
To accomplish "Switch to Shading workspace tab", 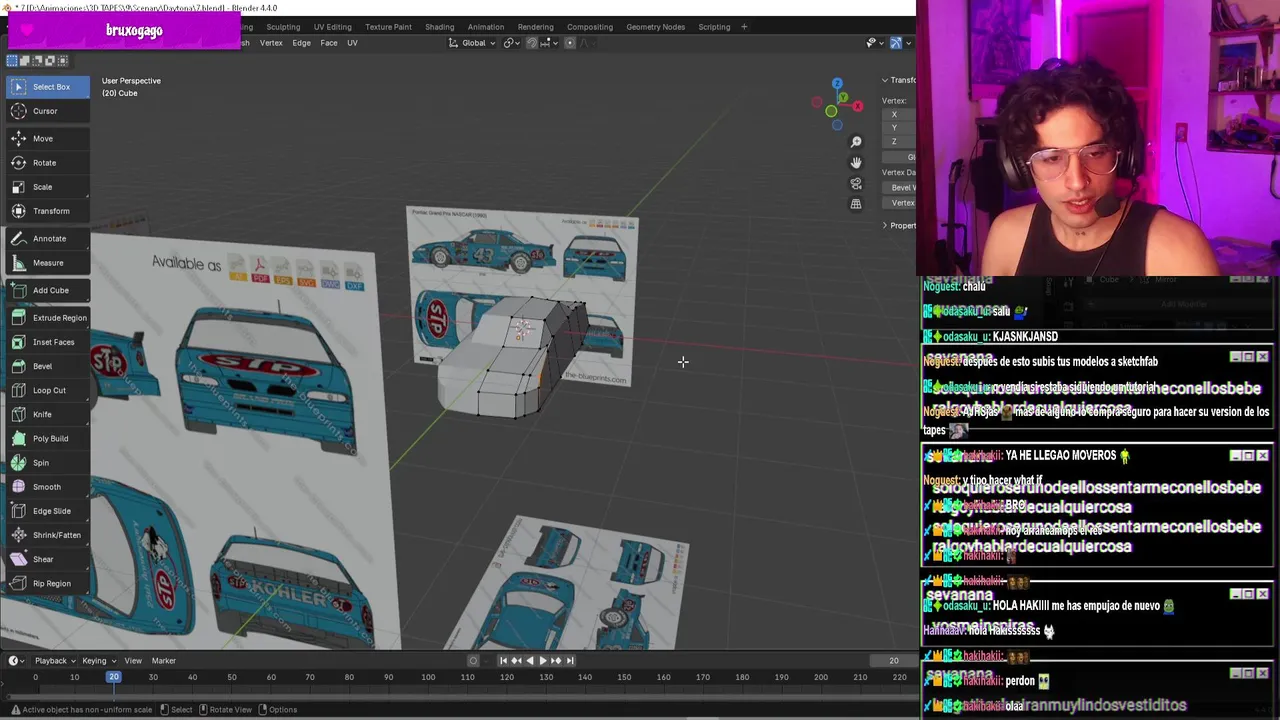I will (439, 27).
